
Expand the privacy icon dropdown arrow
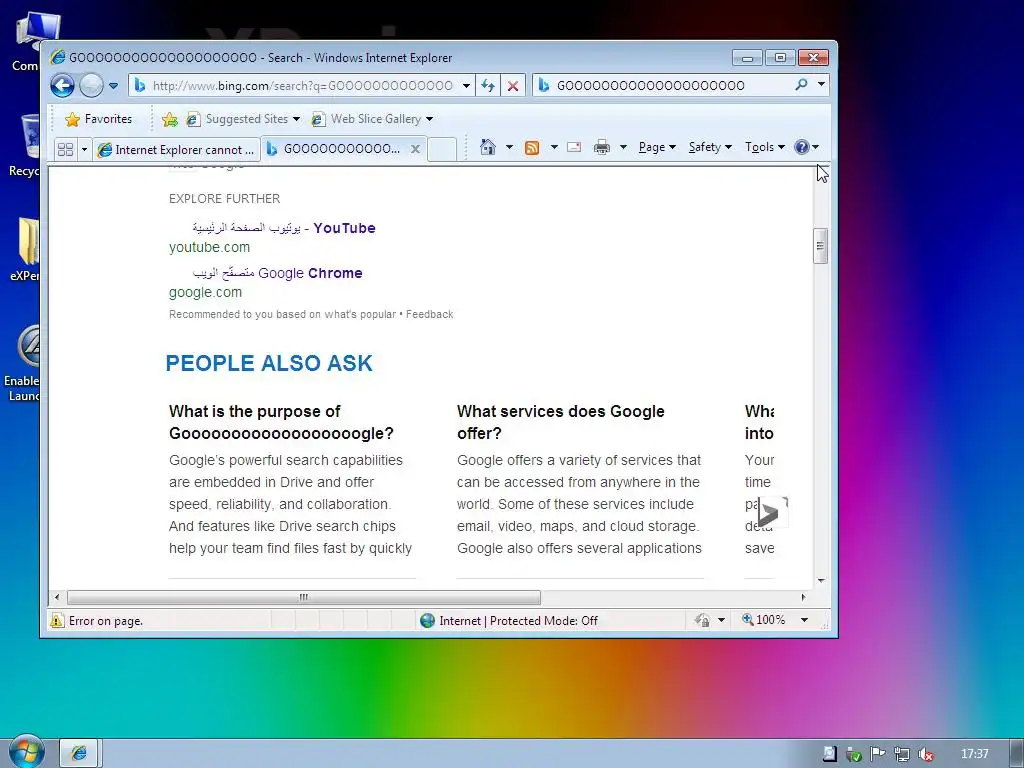(x=721, y=620)
